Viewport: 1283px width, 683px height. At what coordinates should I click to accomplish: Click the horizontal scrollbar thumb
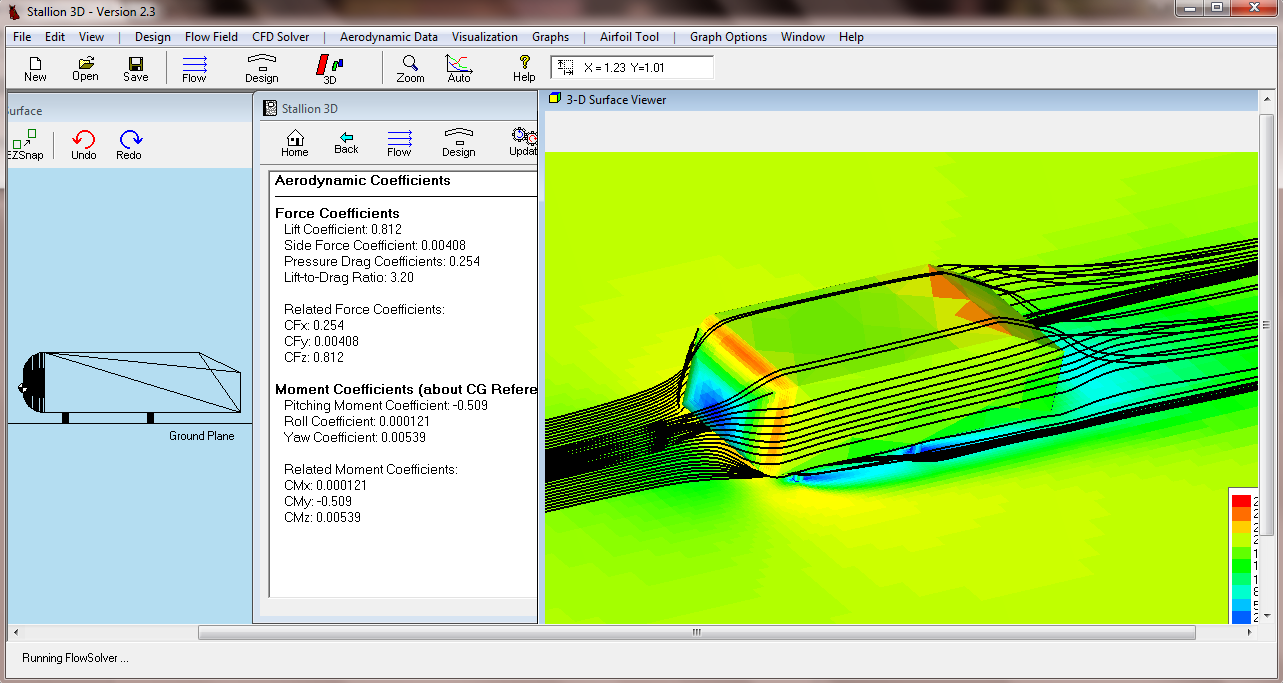point(696,633)
